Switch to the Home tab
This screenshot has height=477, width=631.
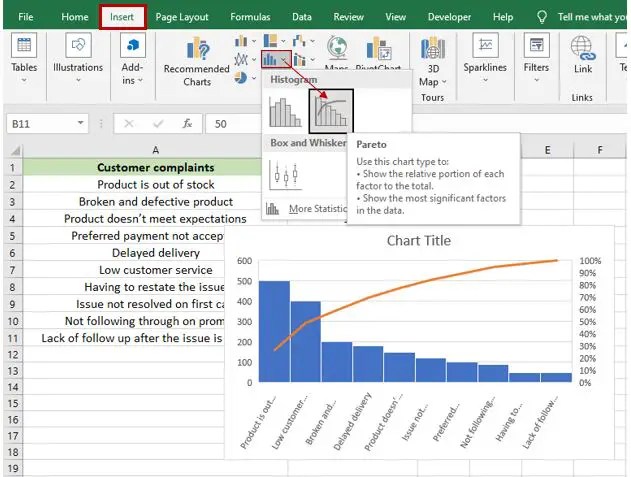(x=74, y=17)
